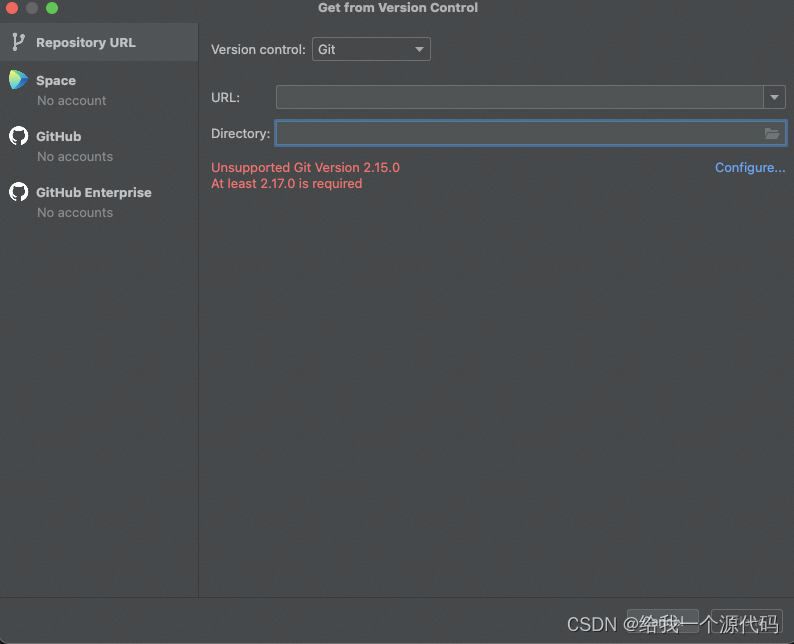Focus the URL input field
Viewport: 794px width, 644px height.
click(520, 97)
